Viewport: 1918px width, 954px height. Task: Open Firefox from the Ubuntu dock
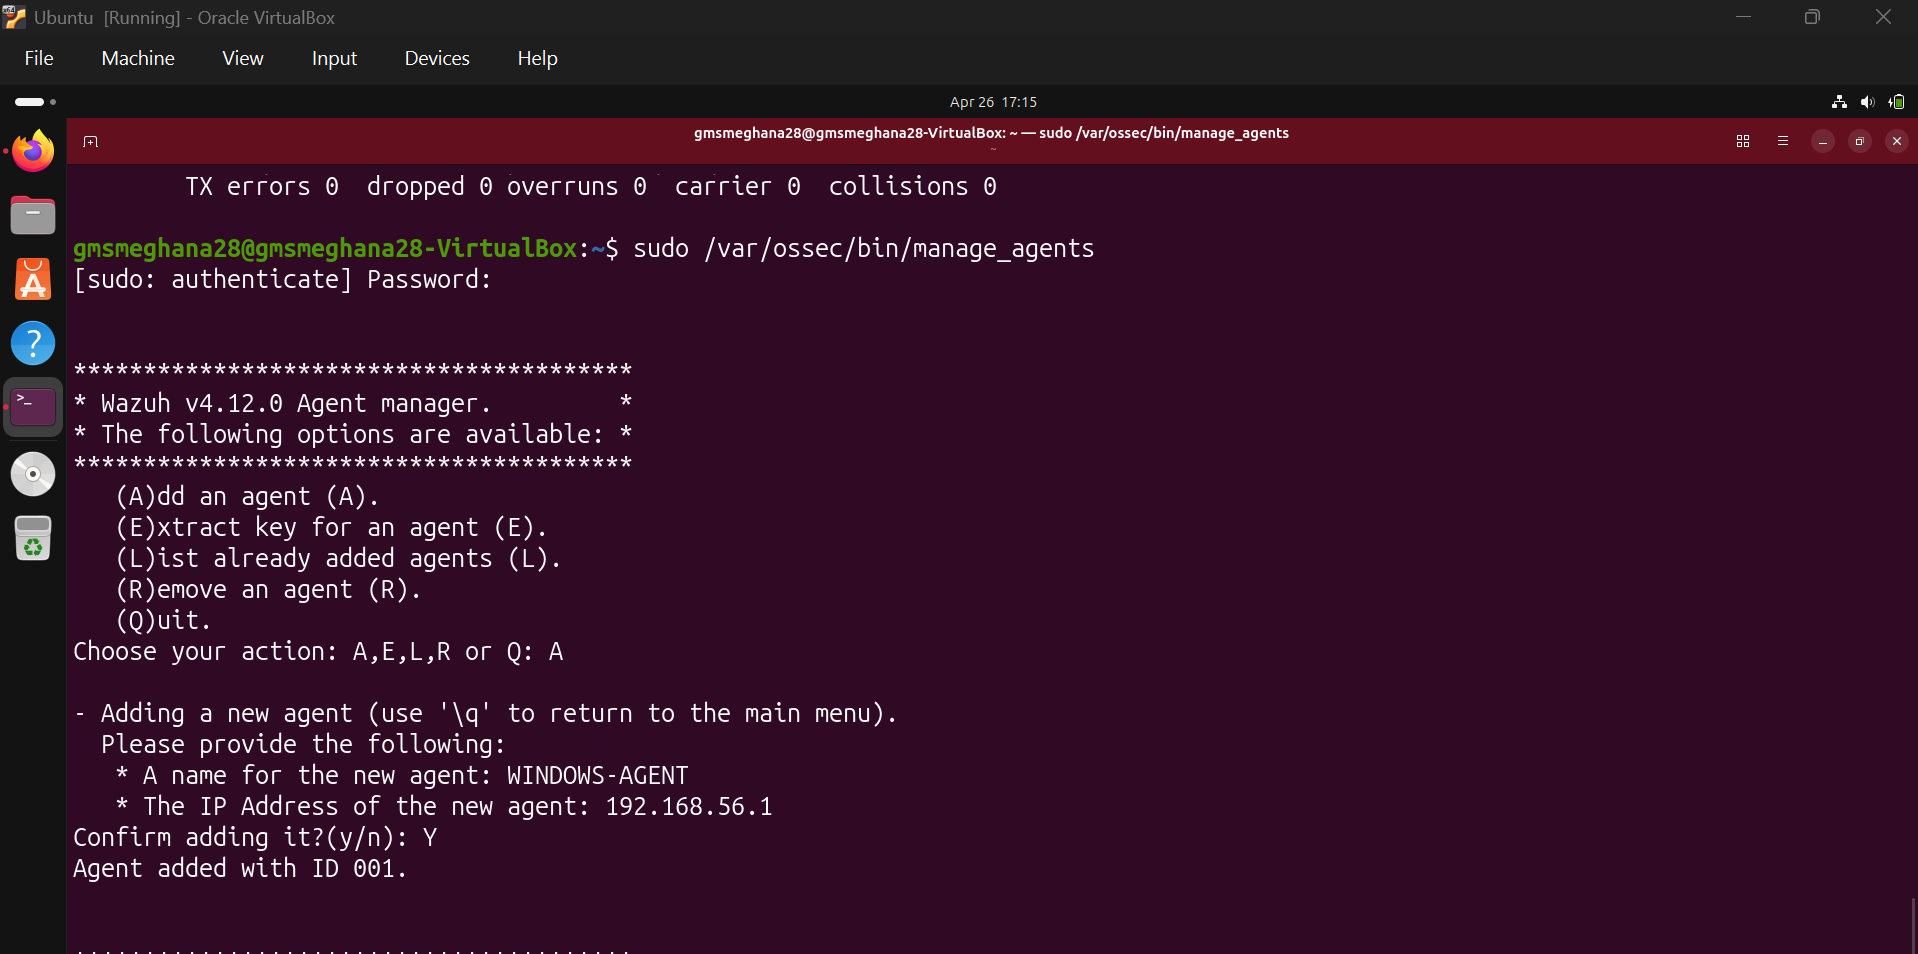click(x=33, y=151)
